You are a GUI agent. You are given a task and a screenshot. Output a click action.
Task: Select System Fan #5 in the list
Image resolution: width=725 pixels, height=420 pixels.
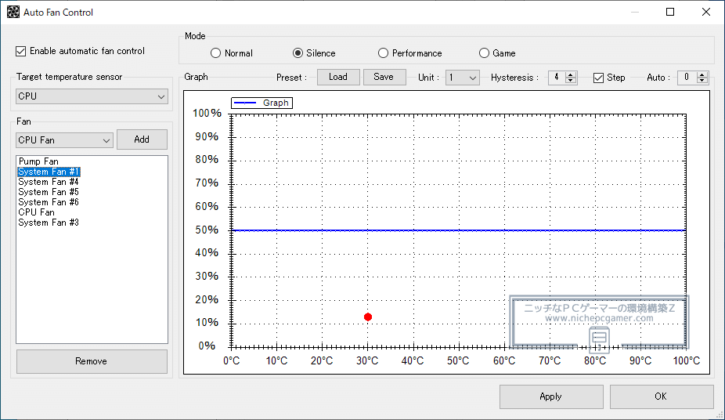pyautogui.click(x=48, y=192)
